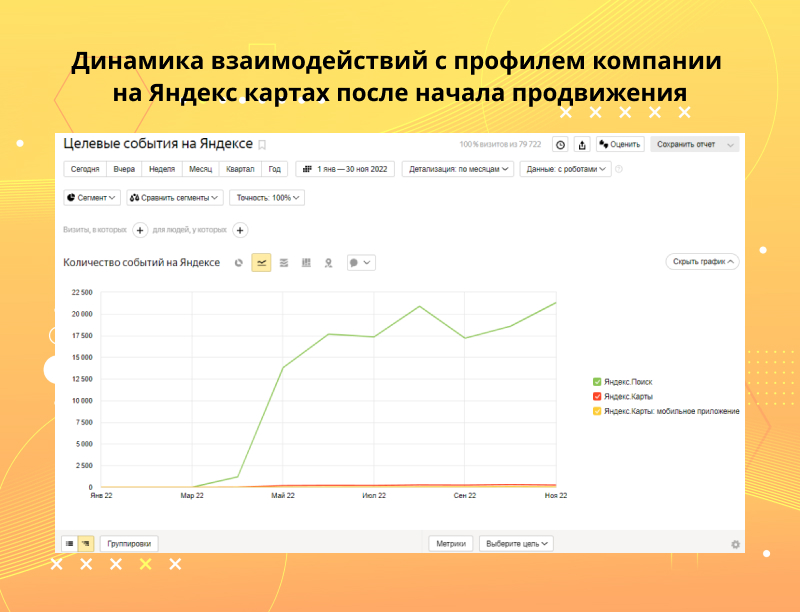
Task: Select the line chart view icon
Action: (261, 263)
